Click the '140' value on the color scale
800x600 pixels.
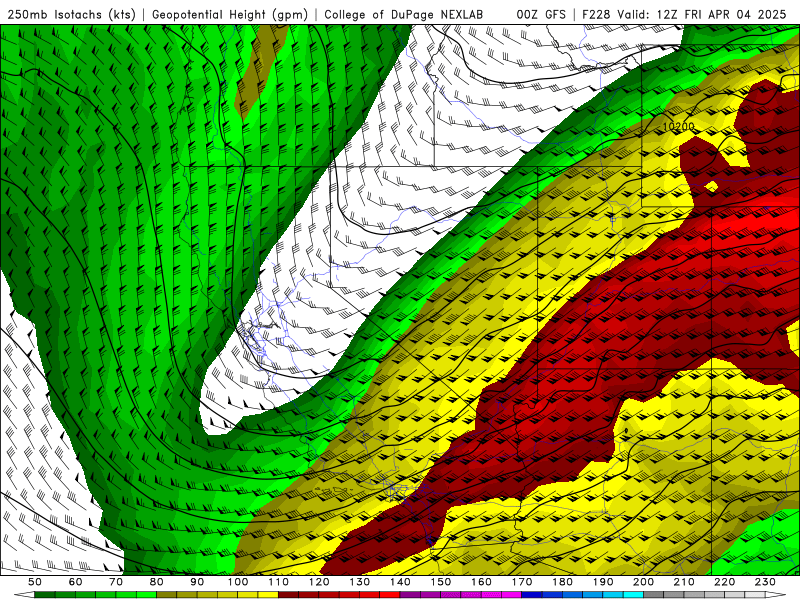coord(400,582)
